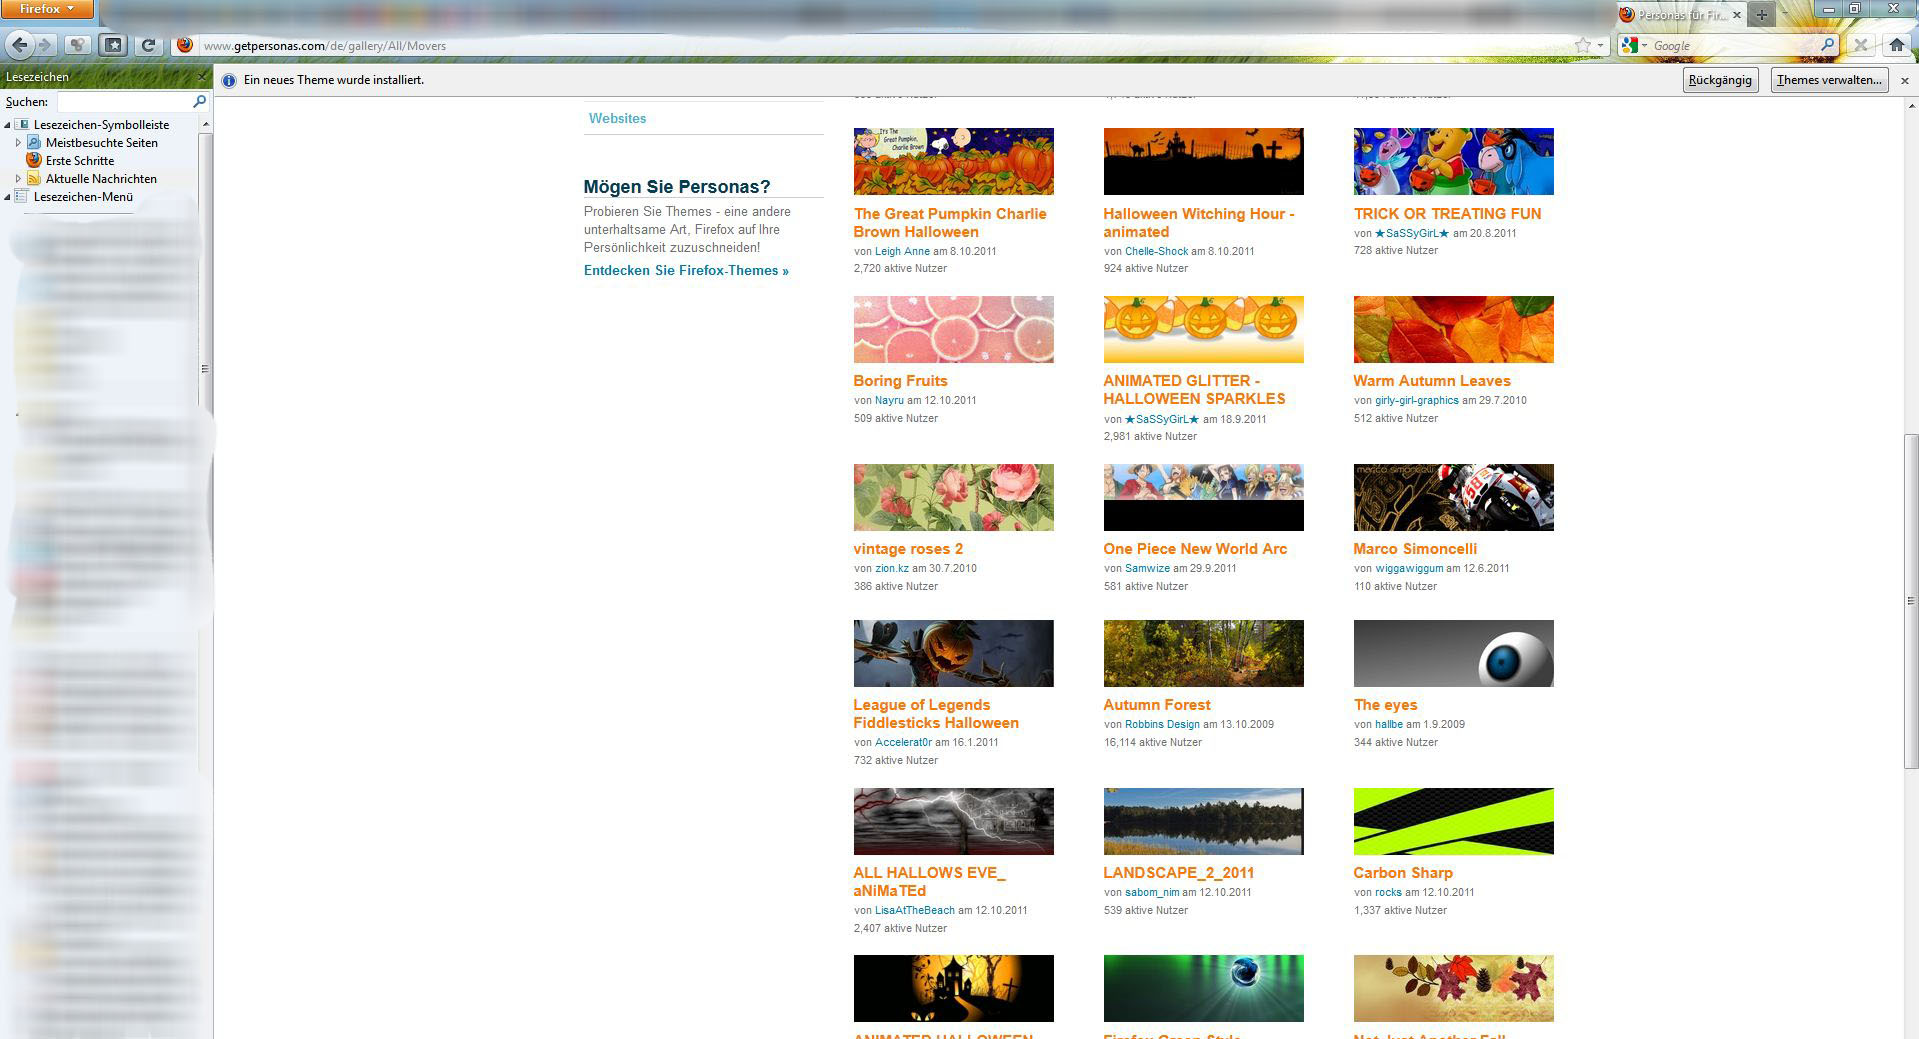The image size is (1919, 1039).
Task: Click the search magnifier in Google search box
Action: coord(1827,45)
